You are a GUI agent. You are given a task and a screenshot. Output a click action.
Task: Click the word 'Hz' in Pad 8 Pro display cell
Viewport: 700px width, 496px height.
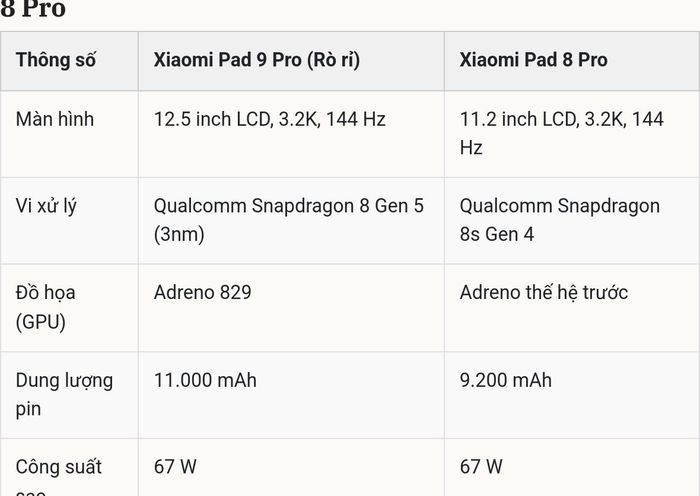471,148
